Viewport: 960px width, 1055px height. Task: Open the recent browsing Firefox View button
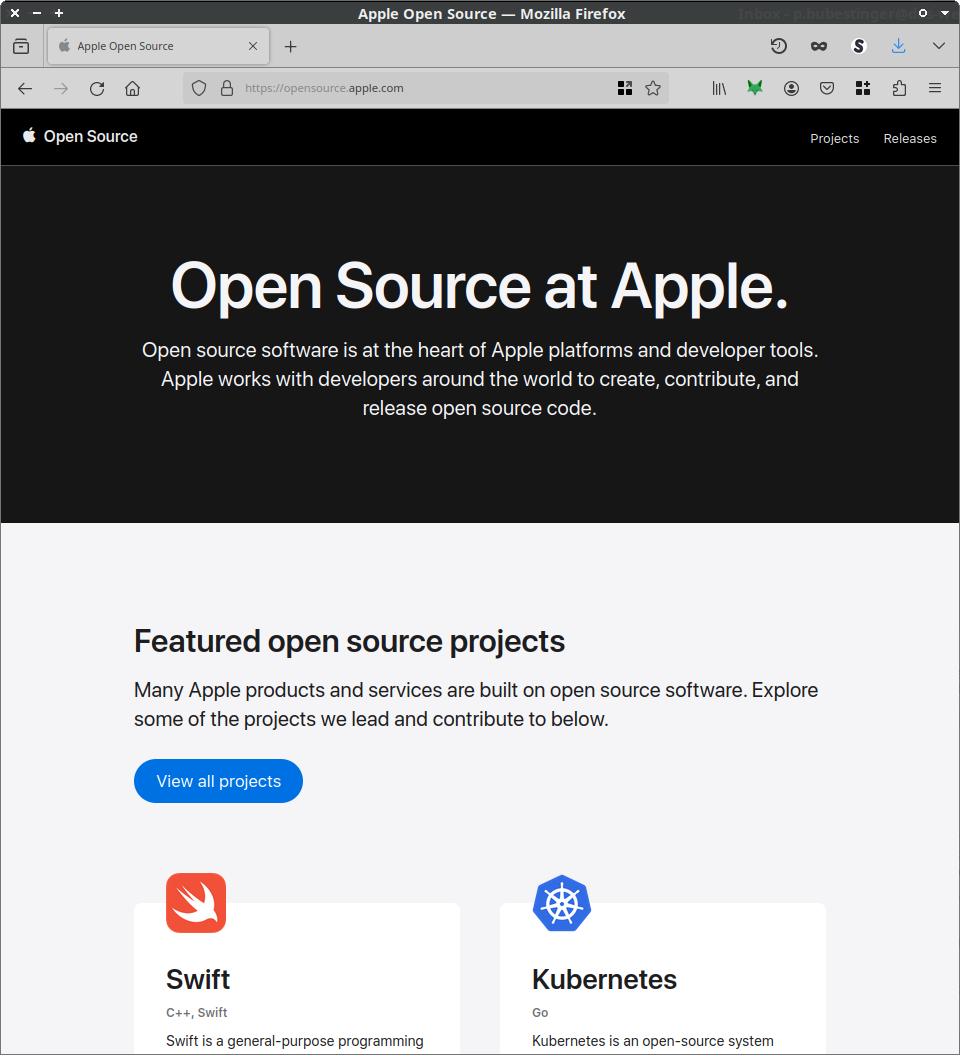point(21,46)
